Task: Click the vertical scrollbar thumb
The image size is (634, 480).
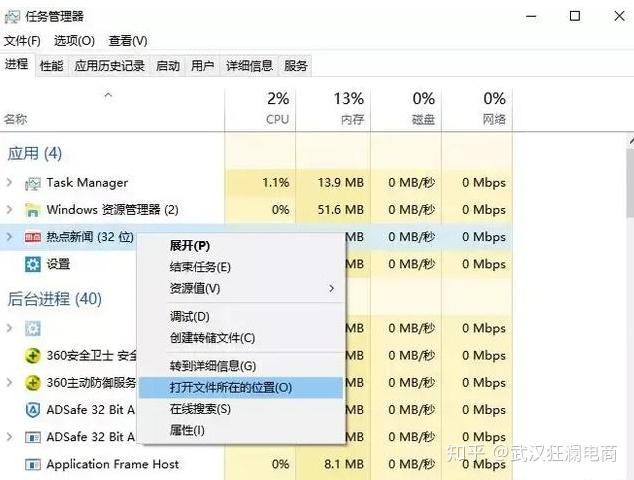Action: tap(630, 184)
